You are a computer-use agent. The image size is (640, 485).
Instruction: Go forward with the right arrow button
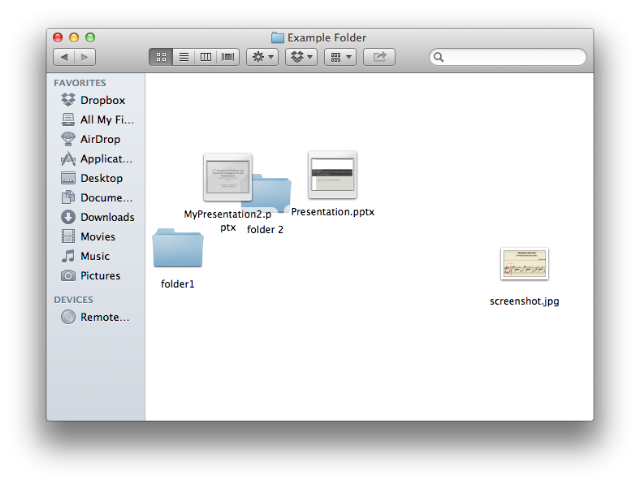pyautogui.click(x=85, y=57)
